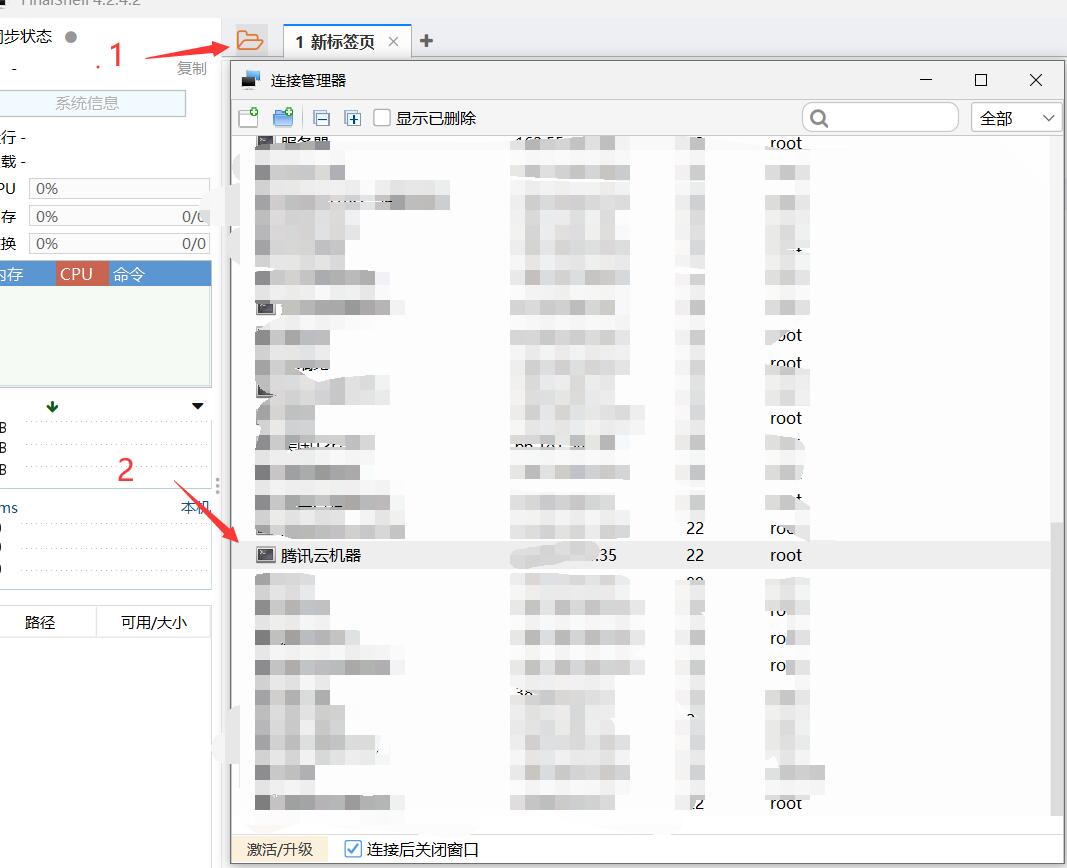The width and height of the screenshot is (1067, 868).
Task: Click the terminal icon beside 腾讯云机器
Action: 265,555
